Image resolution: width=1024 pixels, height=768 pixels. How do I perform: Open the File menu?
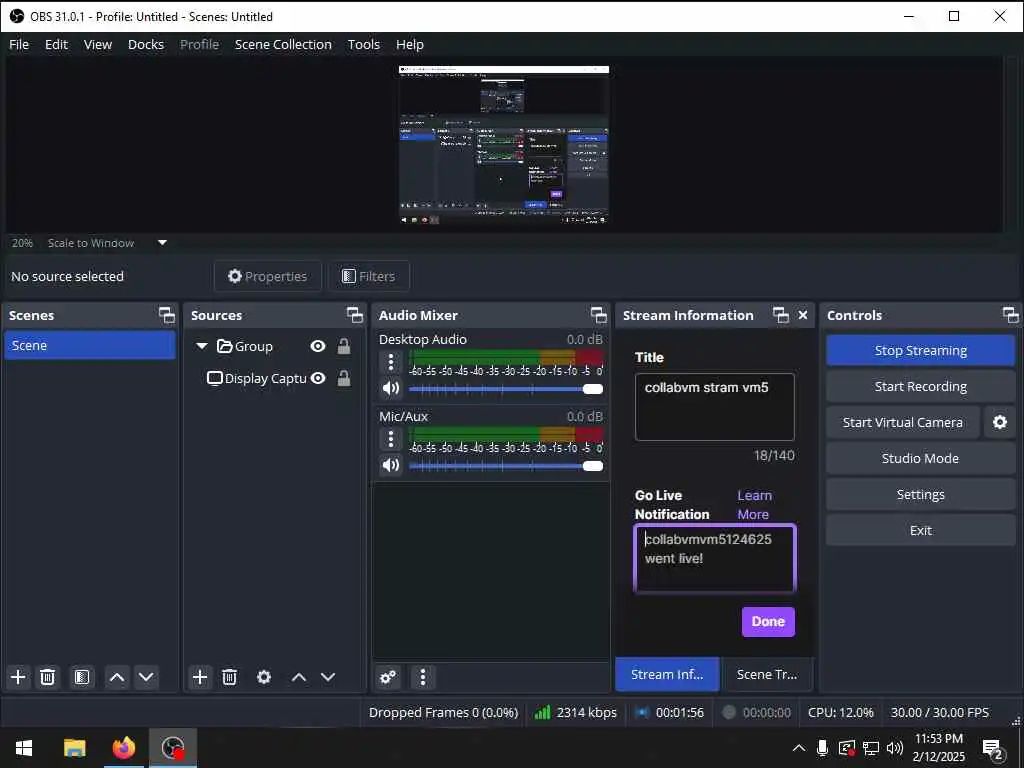pyautogui.click(x=19, y=44)
